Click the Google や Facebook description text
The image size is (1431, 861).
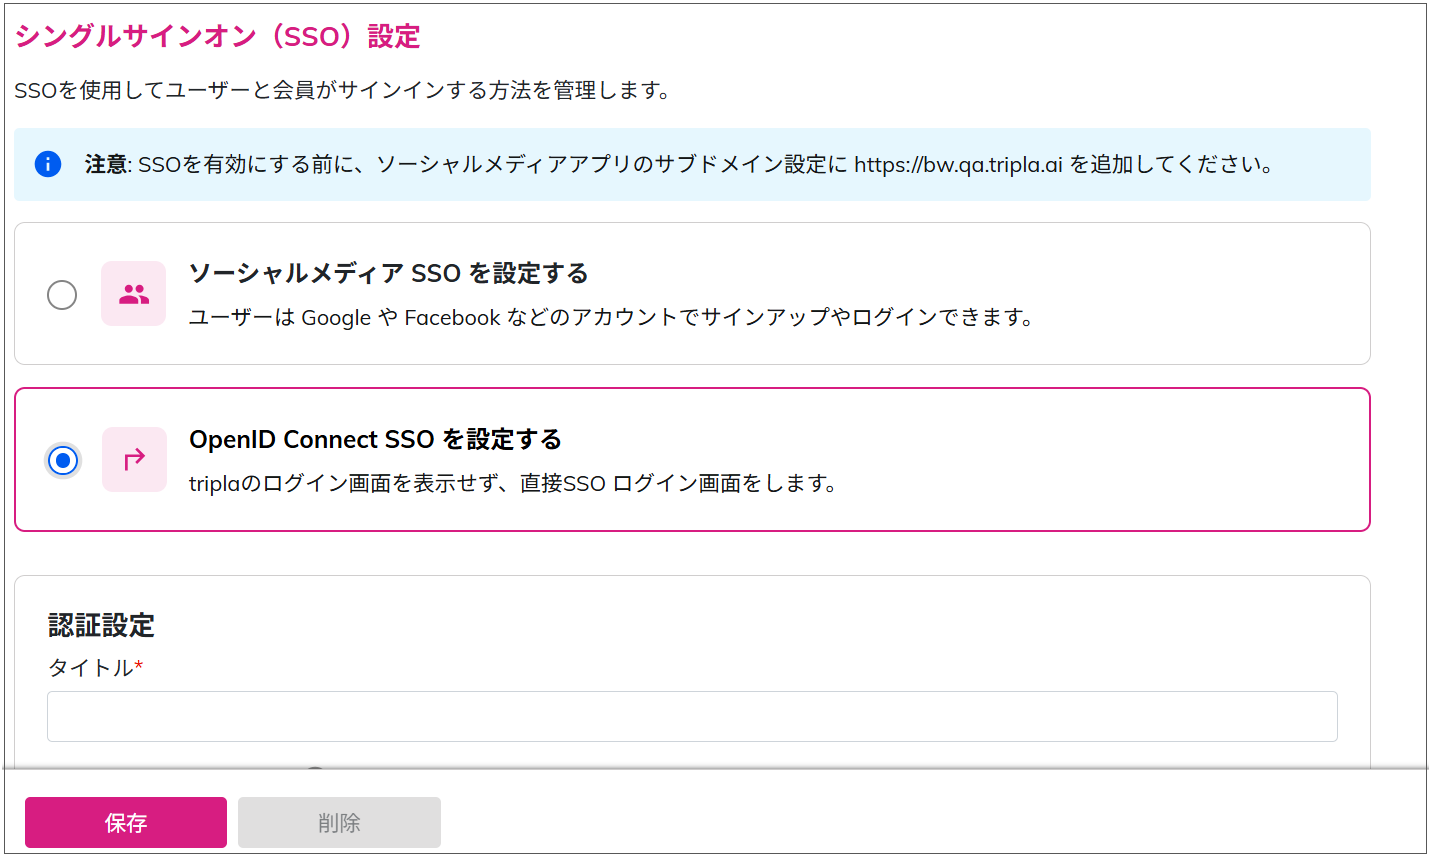[610, 318]
